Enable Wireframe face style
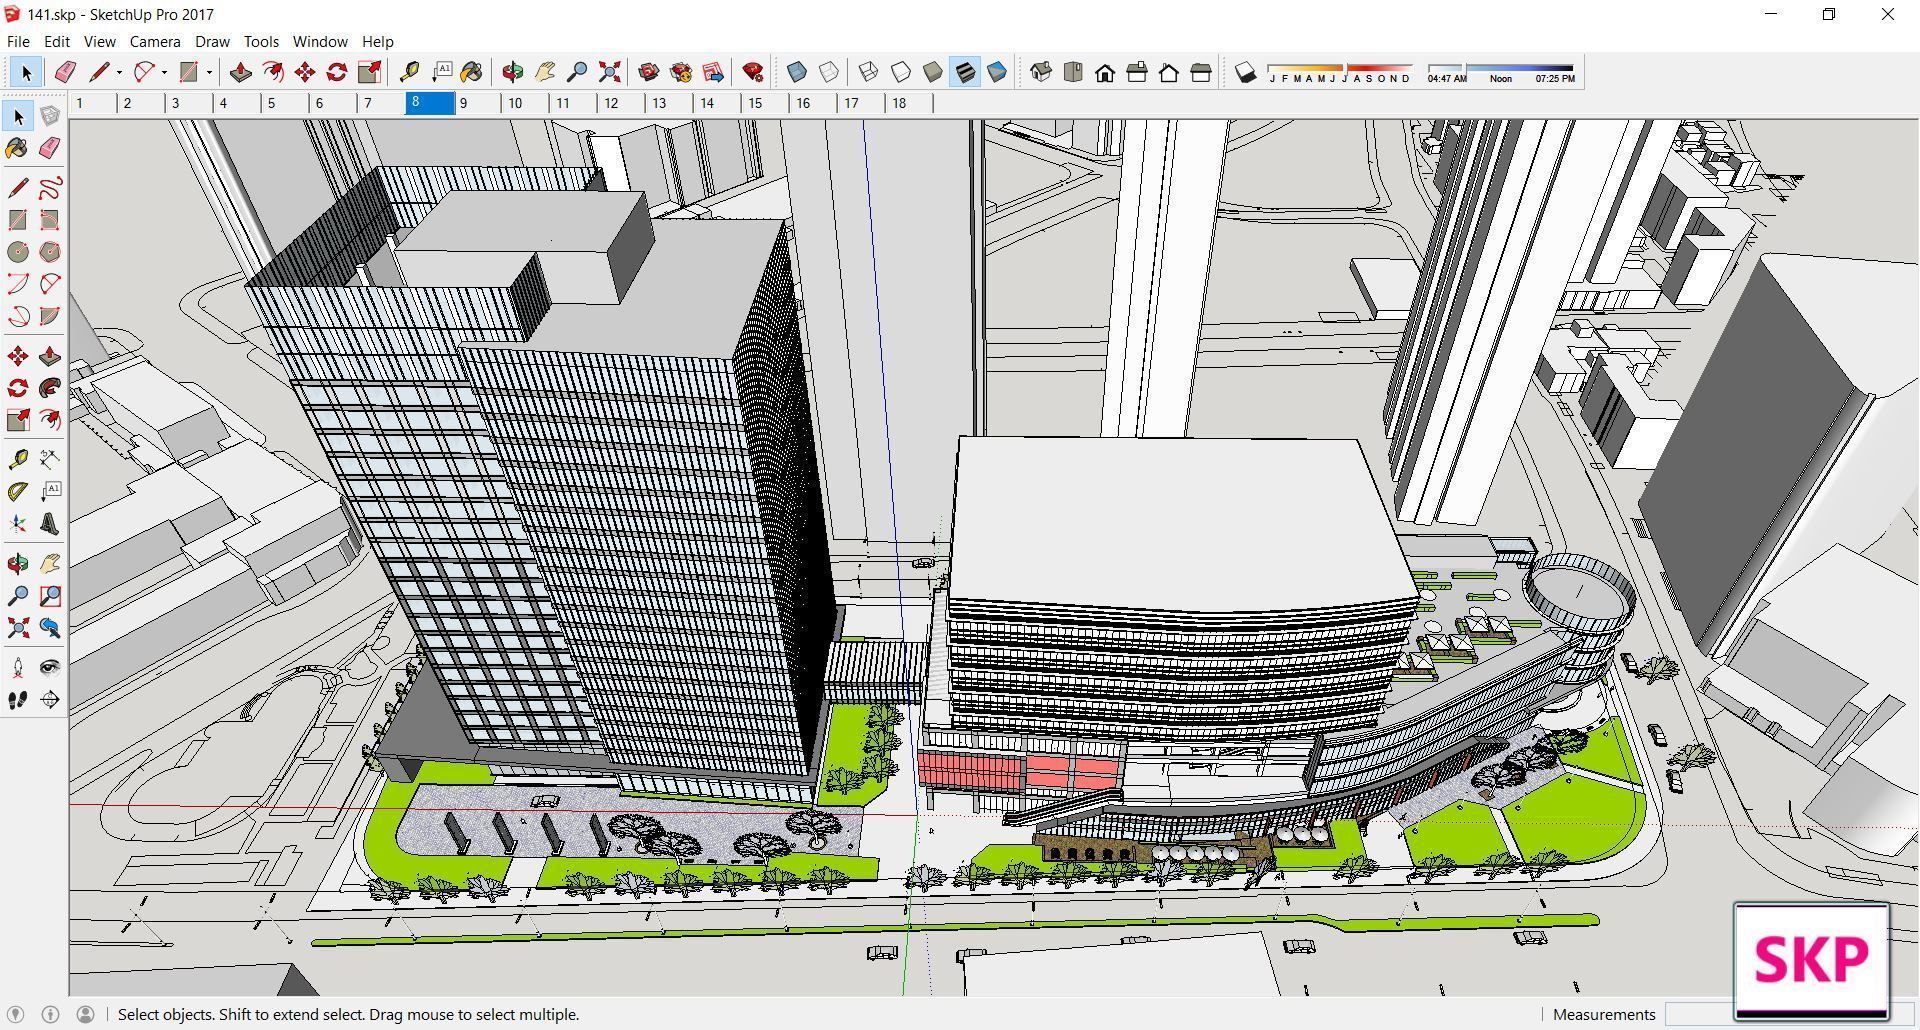Image resolution: width=1920 pixels, height=1030 pixels. pos(869,72)
